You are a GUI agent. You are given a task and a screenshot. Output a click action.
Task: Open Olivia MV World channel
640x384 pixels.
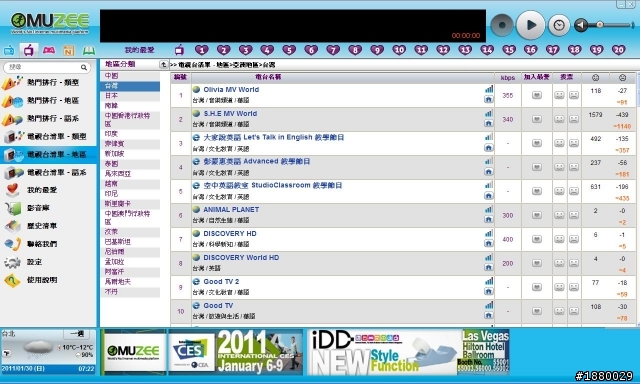(x=231, y=90)
